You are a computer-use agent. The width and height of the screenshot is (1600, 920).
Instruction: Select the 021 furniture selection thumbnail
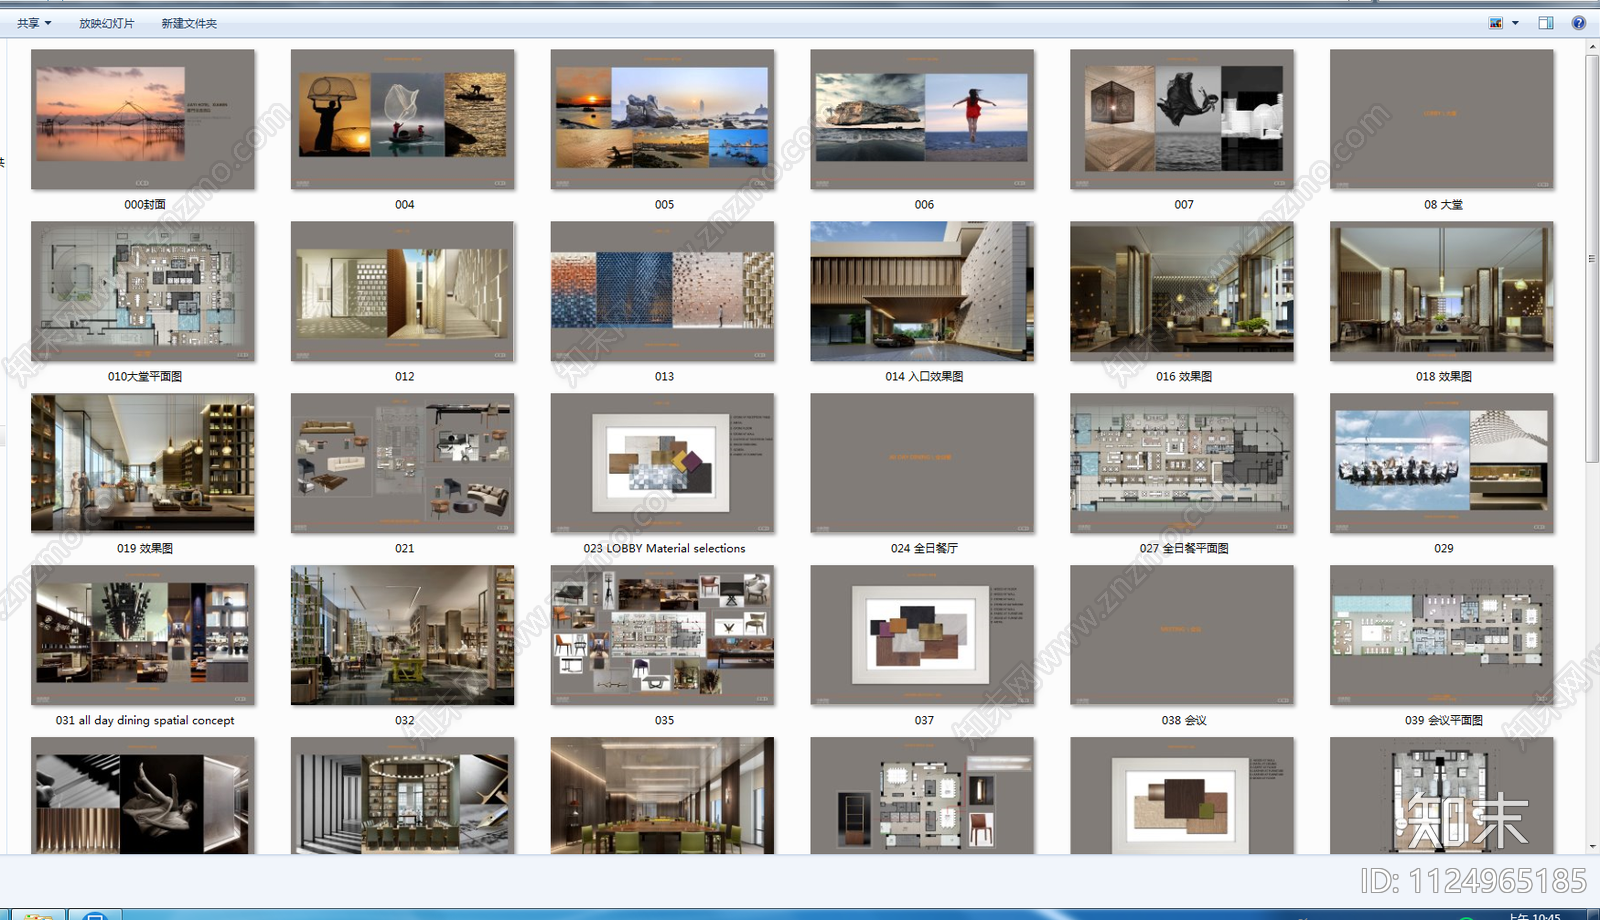(403, 463)
